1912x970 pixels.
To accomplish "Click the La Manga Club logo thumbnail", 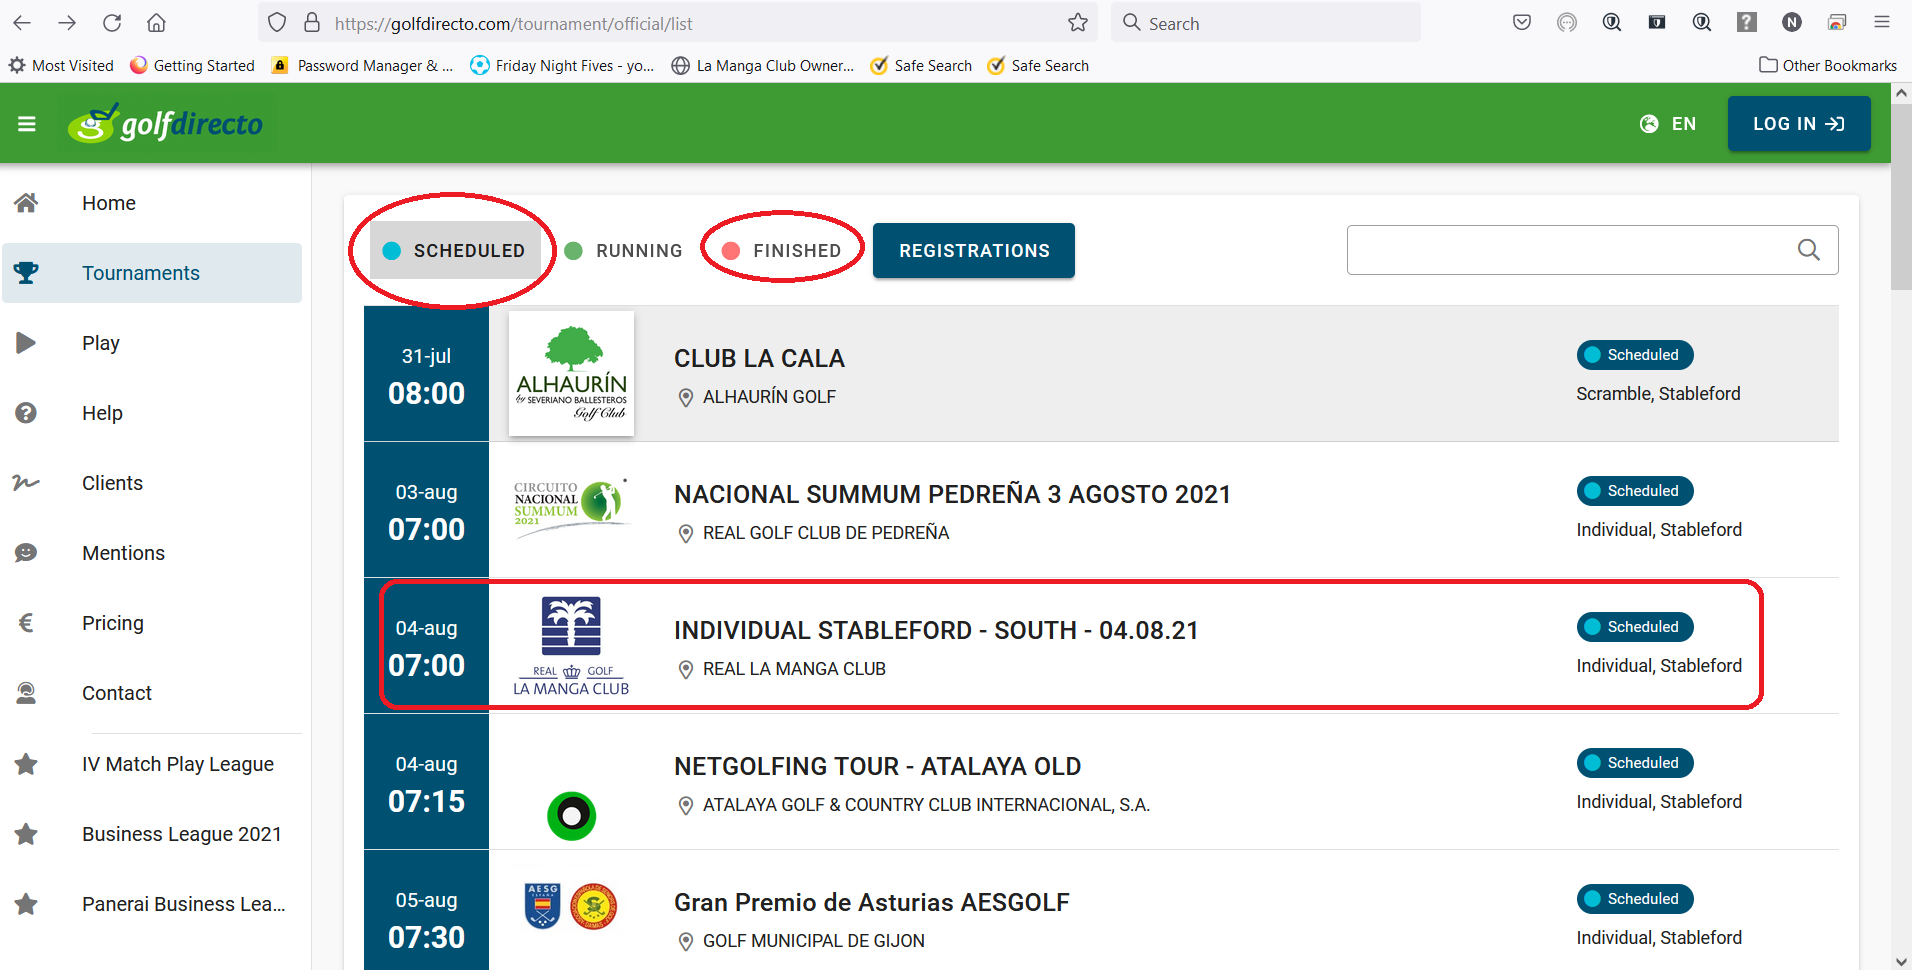I will tap(571, 645).
